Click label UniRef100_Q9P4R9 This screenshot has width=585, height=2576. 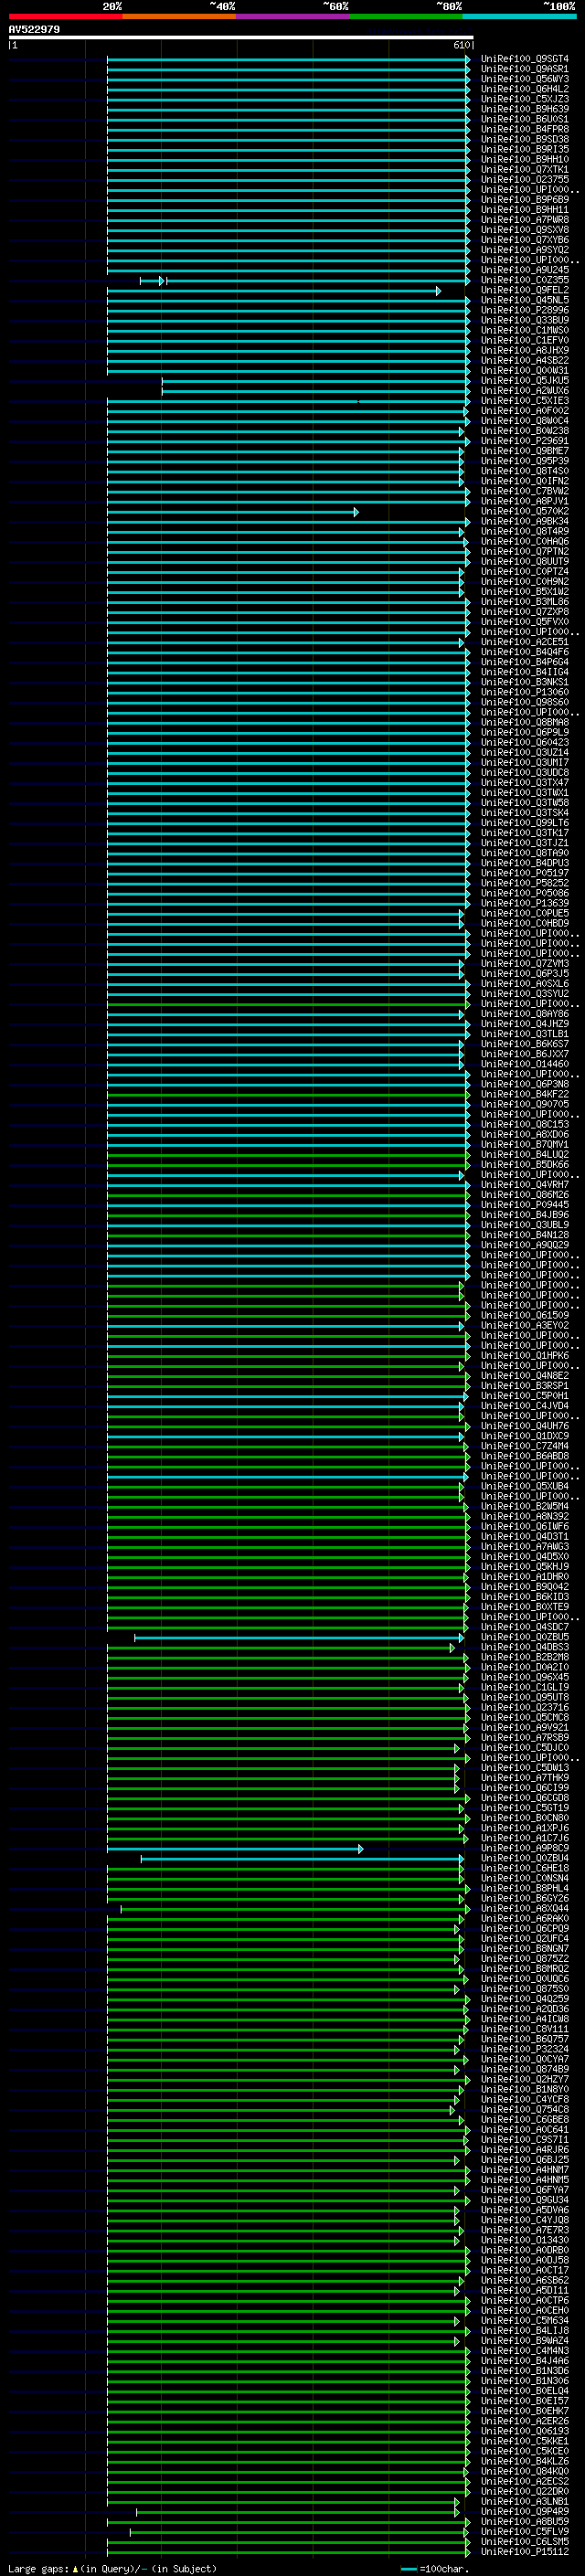click(525, 2511)
